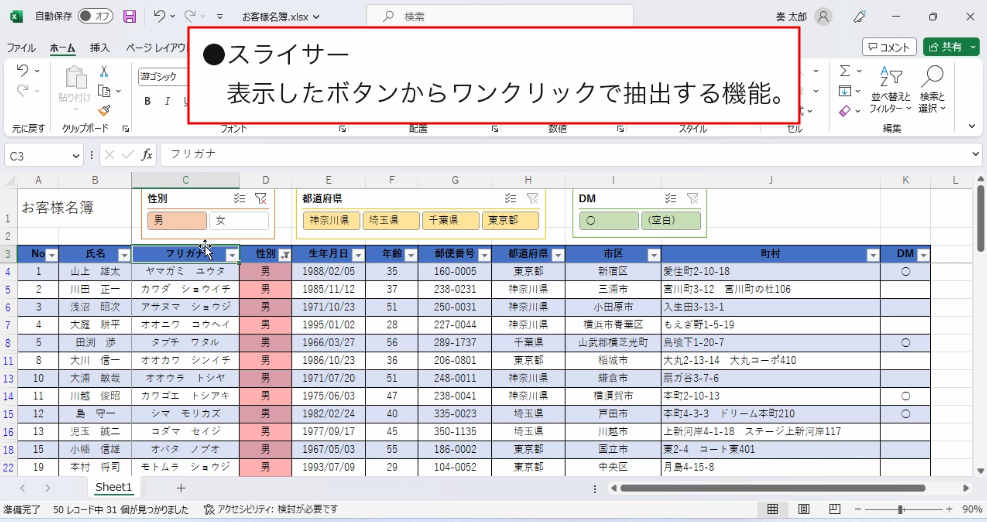The height and width of the screenshot is (522, 987).
Task: Select 埼玉県 slicer button
Action: (391, 220)
